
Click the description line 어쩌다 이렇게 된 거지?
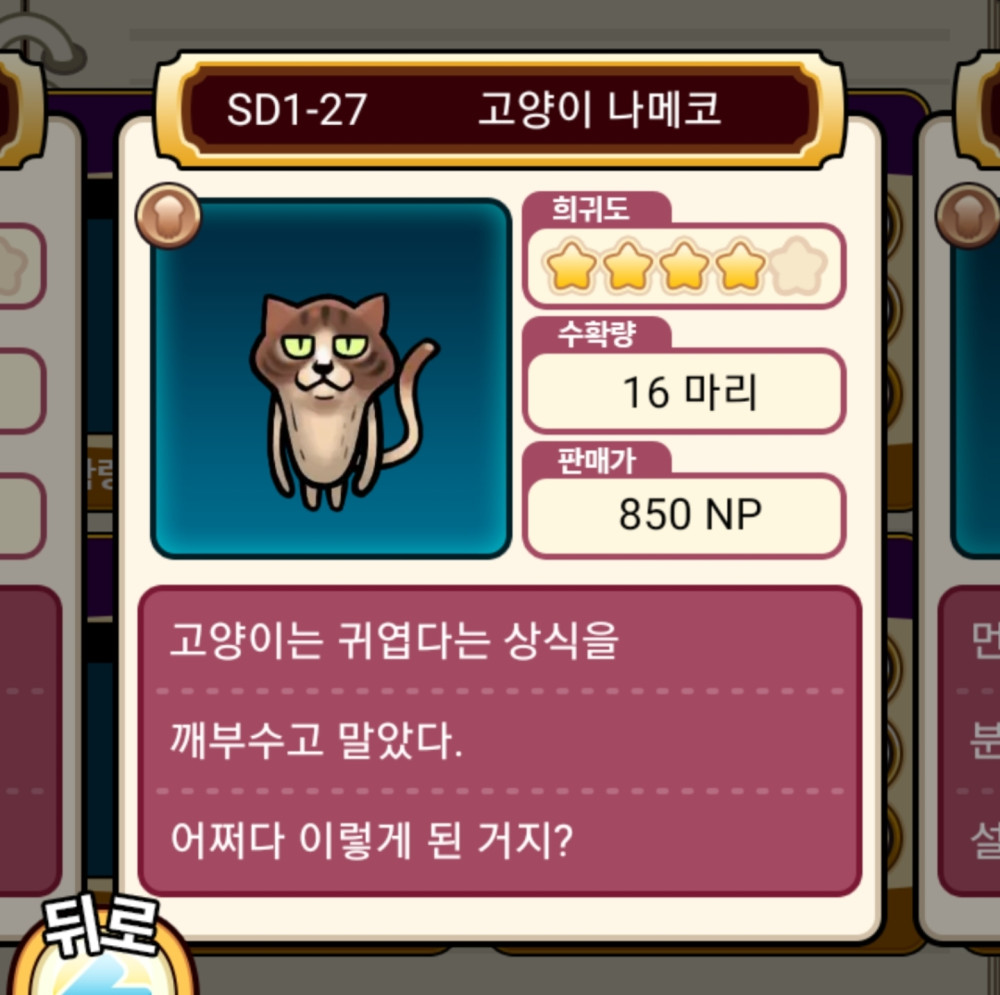(x=372, y=840)
